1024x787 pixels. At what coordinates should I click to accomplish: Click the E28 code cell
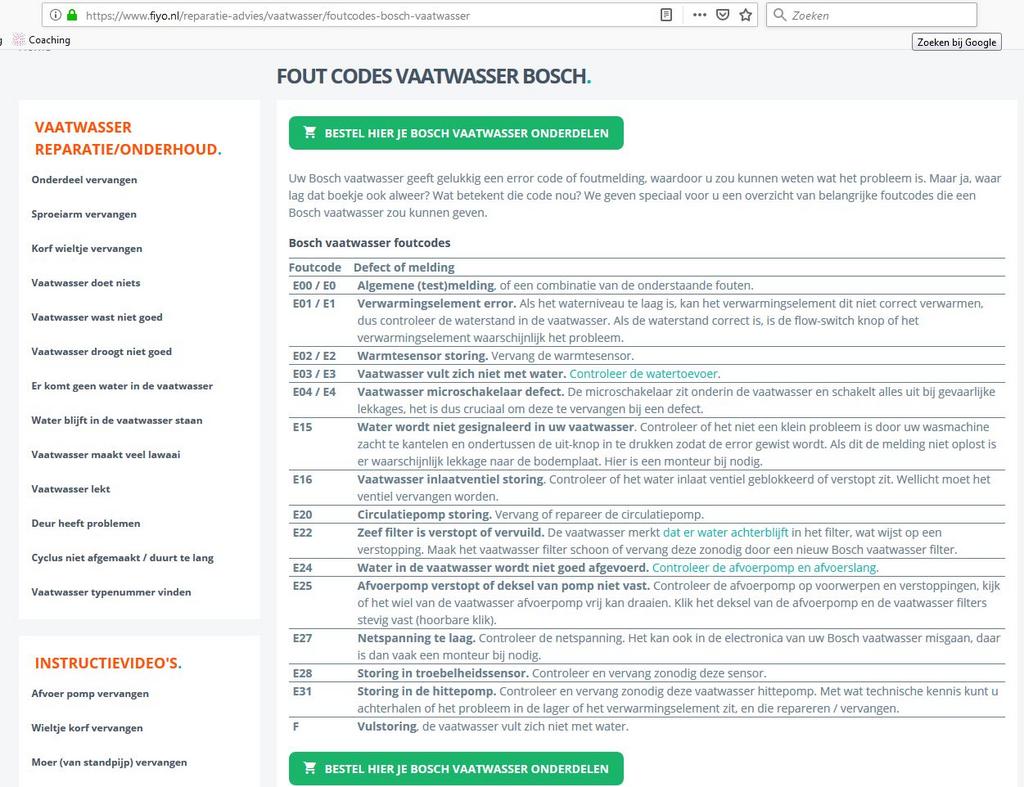click(x=302, y=673)
